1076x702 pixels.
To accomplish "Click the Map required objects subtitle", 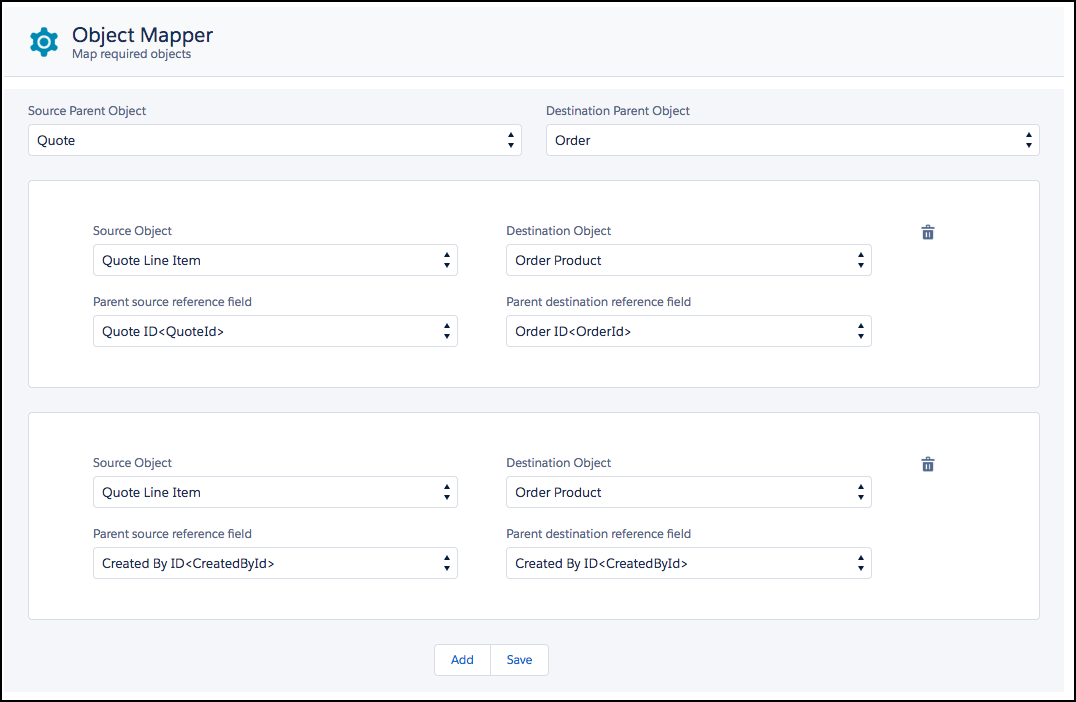I will click(132, 54).
